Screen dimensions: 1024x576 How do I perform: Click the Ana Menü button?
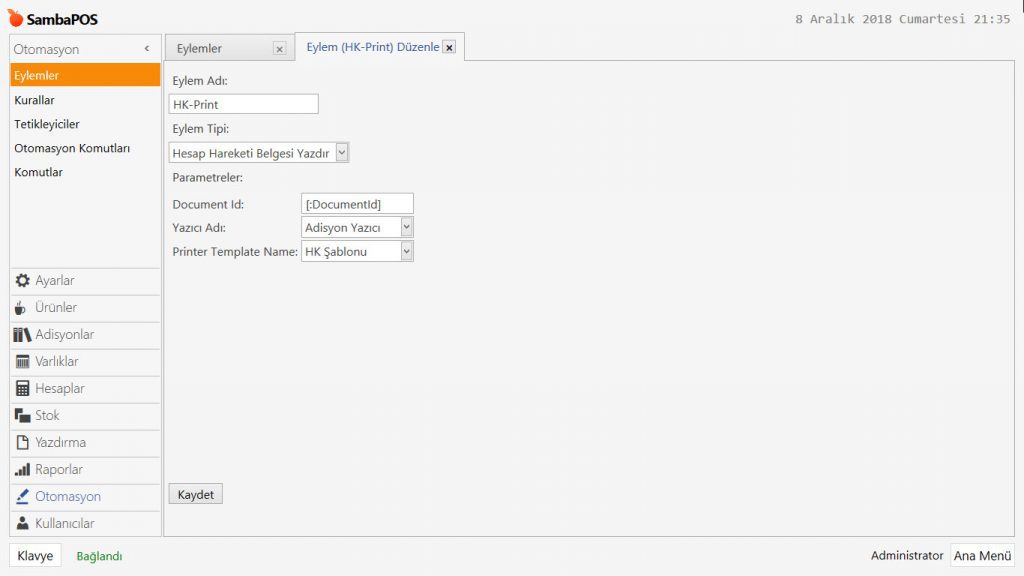(982, 556)
